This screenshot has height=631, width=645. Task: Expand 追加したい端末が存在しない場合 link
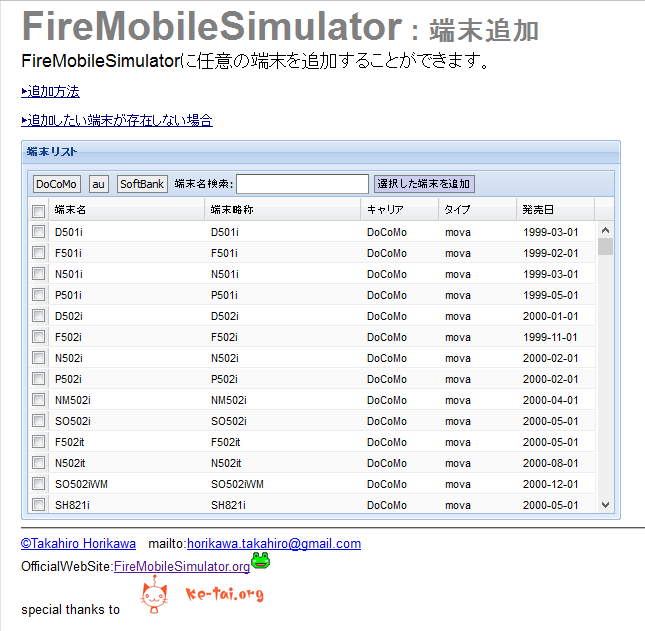pos(117,120)
